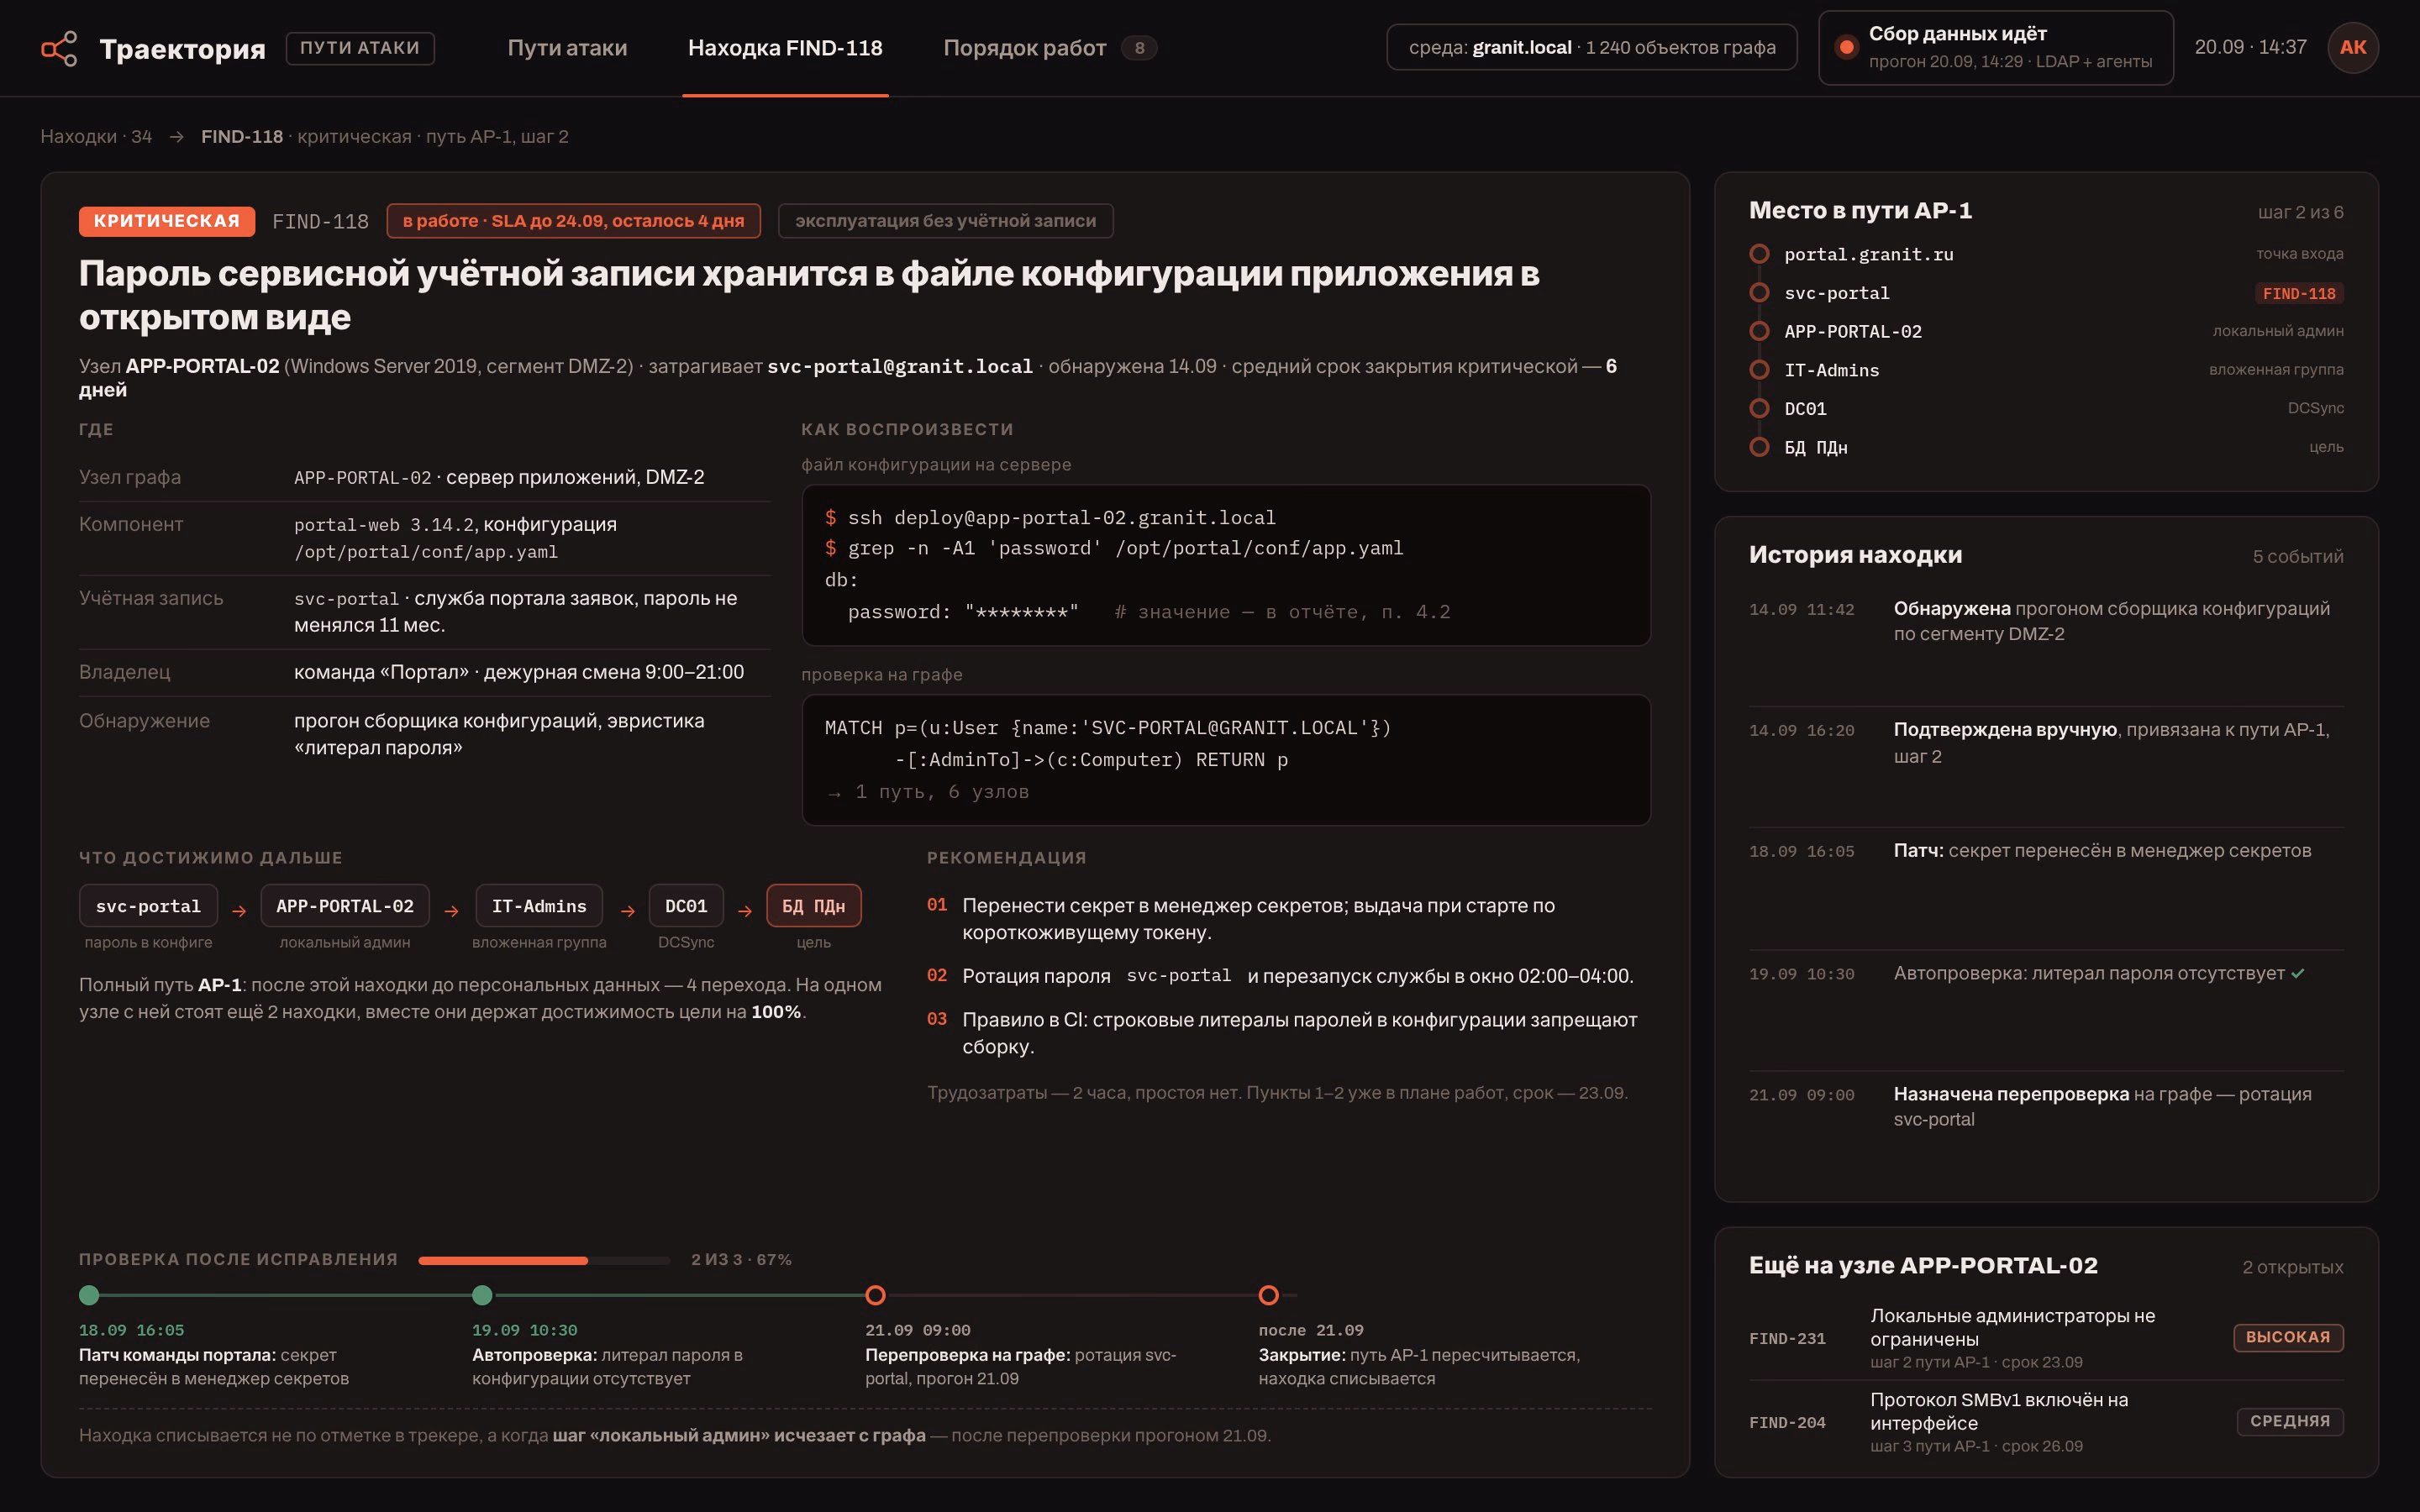Open finding FIND-204 on the node list
This screenshot has width=2420, height=1512.
(x=2045, y=1422)
